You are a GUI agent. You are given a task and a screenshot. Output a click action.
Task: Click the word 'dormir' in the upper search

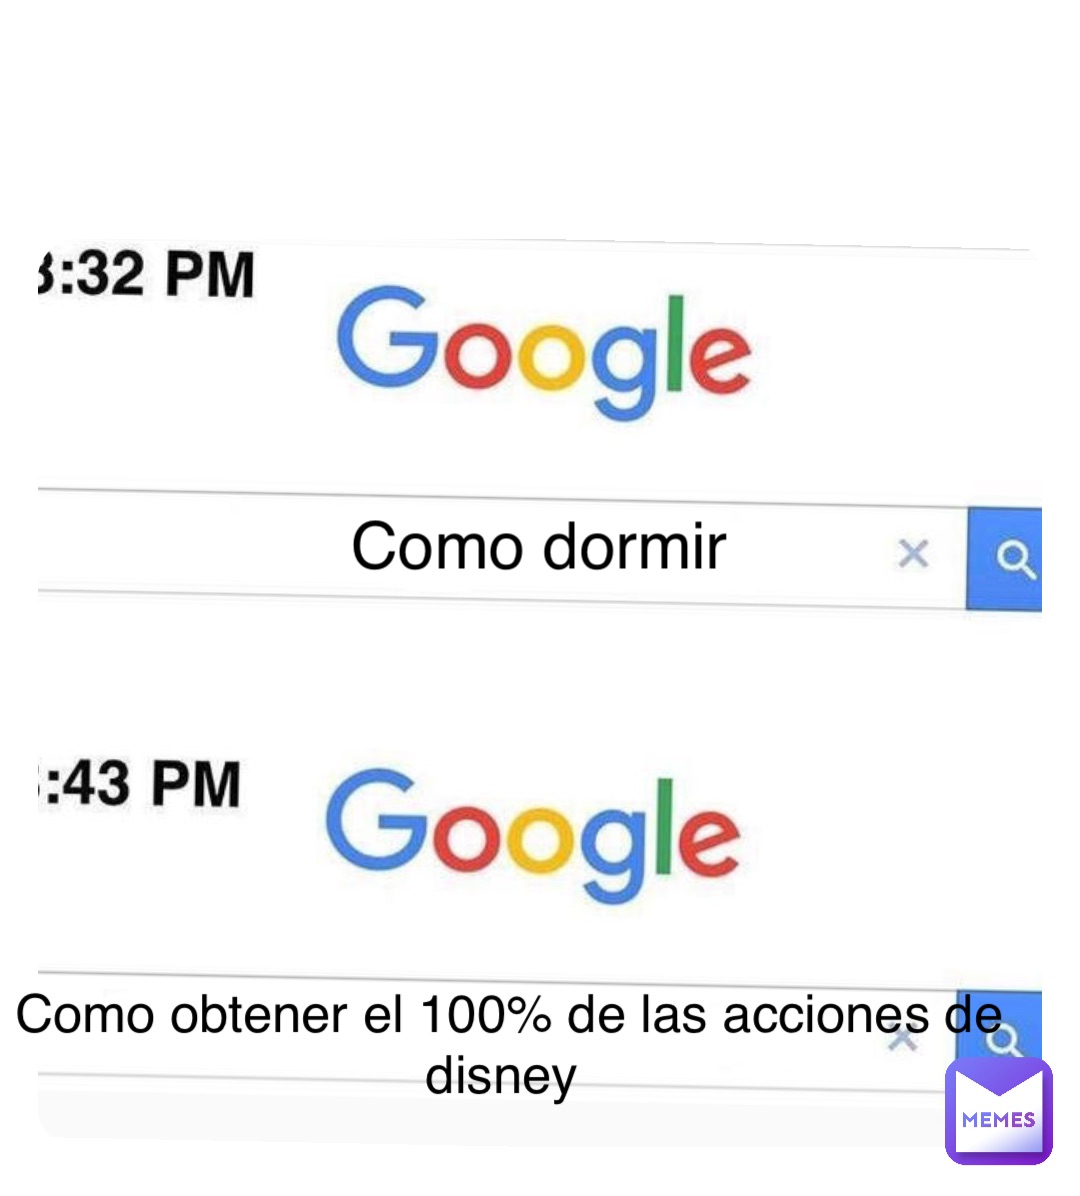634,547
